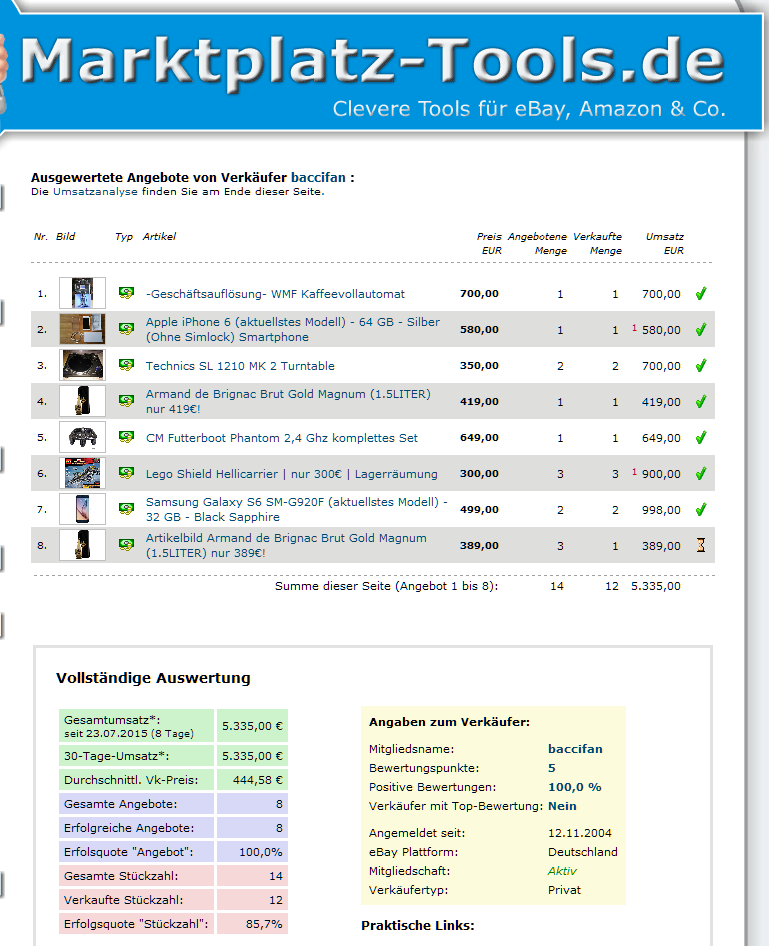Open Artikelbild Armand de Brignac 389€ listing
The height and width of the screenshot is (946, 769).
click(x=286, y=545)
